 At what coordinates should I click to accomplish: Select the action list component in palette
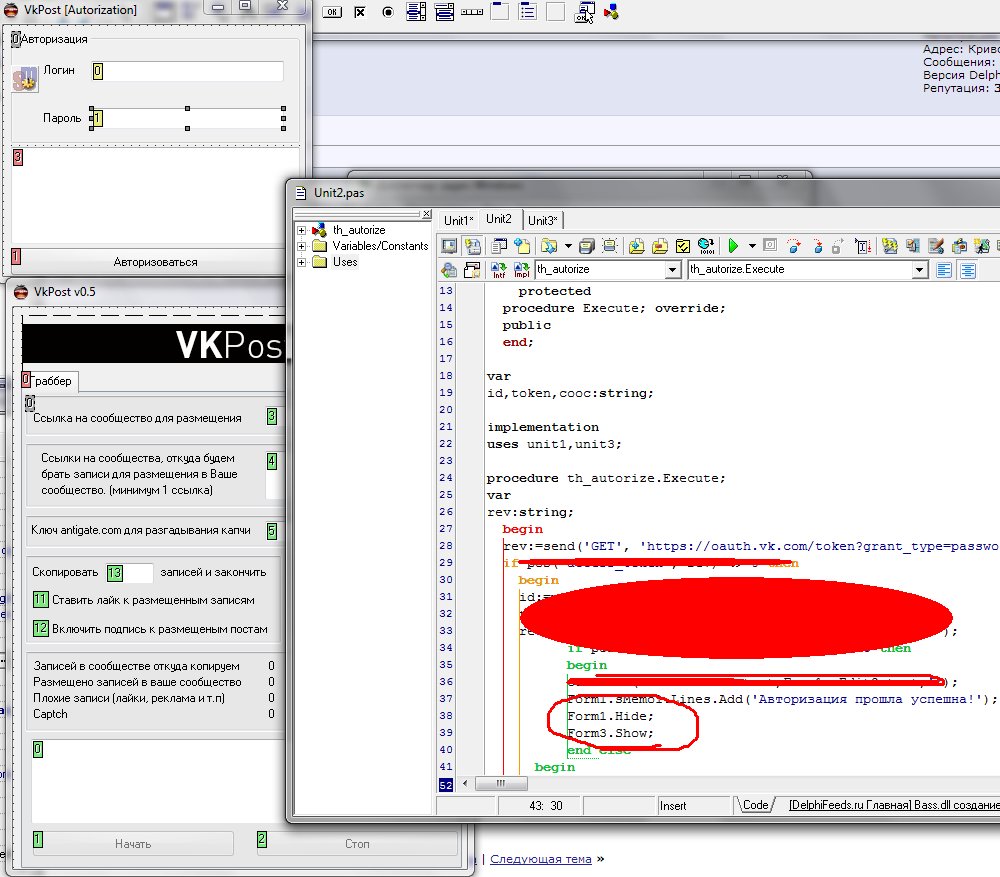[584, 12]
